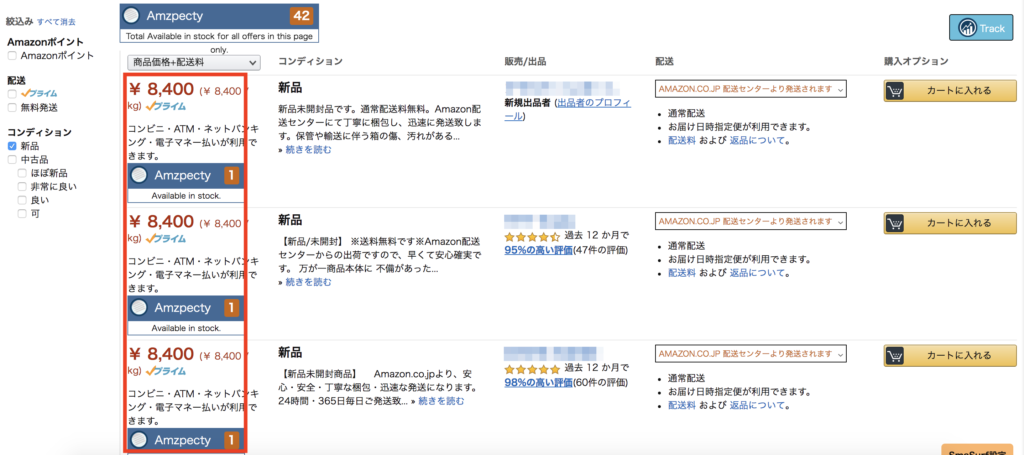Enable the Amazonポイント checkbox
The height and width of the screenshot is (455, 1024).
click(x=12, y=56)
